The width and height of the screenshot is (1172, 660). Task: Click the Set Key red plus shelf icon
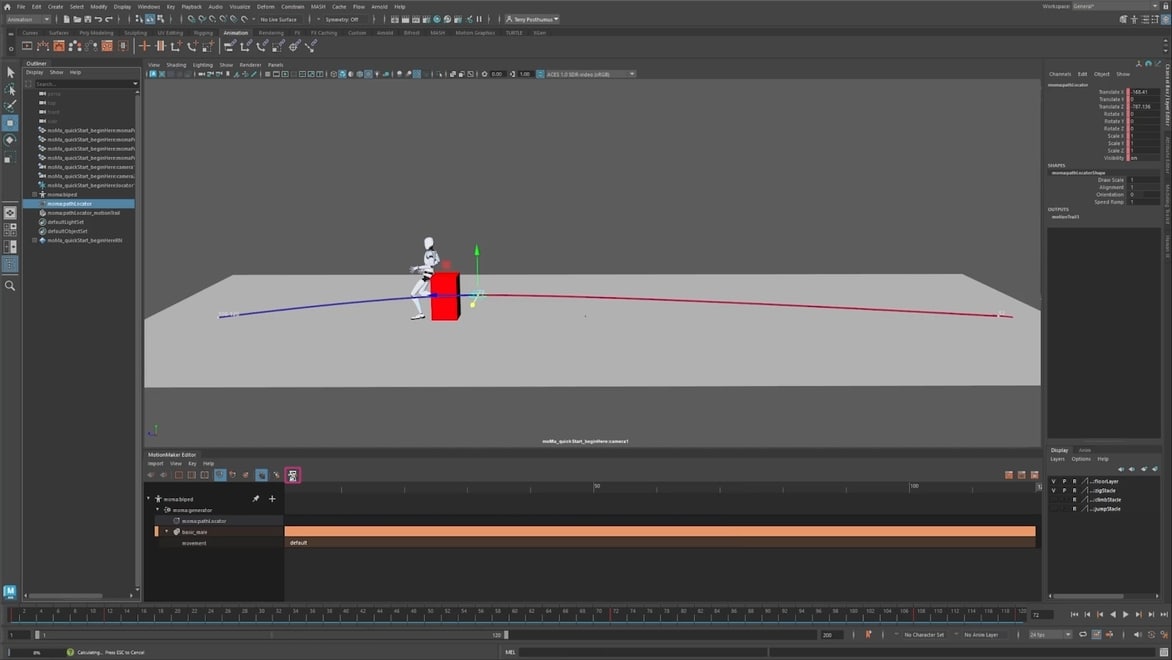click(144, 46)
